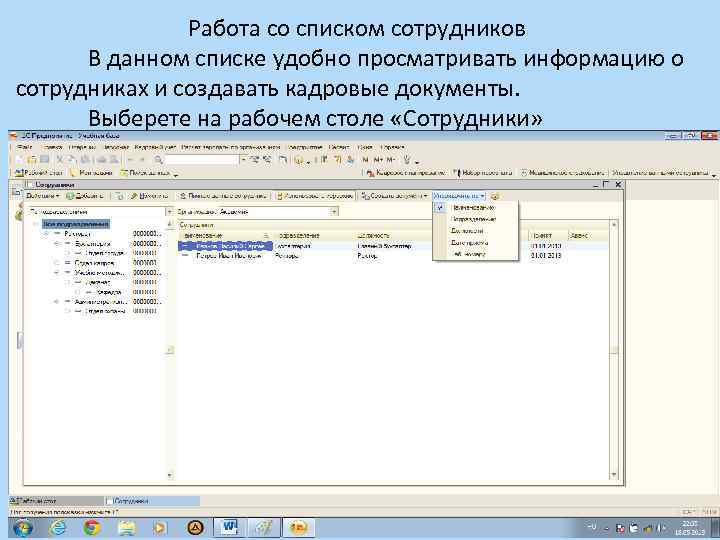This screenshot has height=540, width=720.
Task: Click the Cut scissors icon in main toolbar
Action: [59, 159]
